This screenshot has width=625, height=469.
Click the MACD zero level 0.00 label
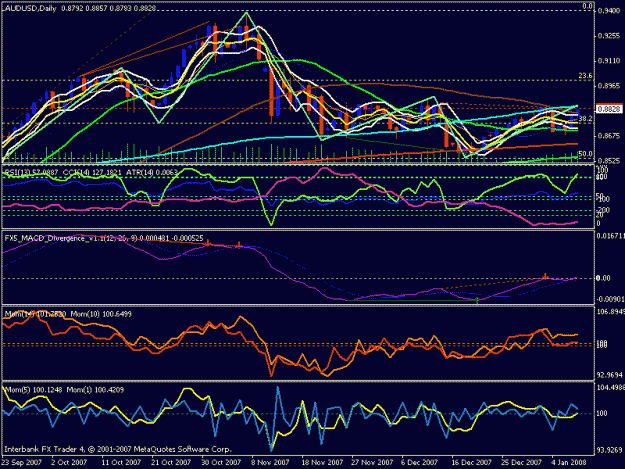[603, 278]
